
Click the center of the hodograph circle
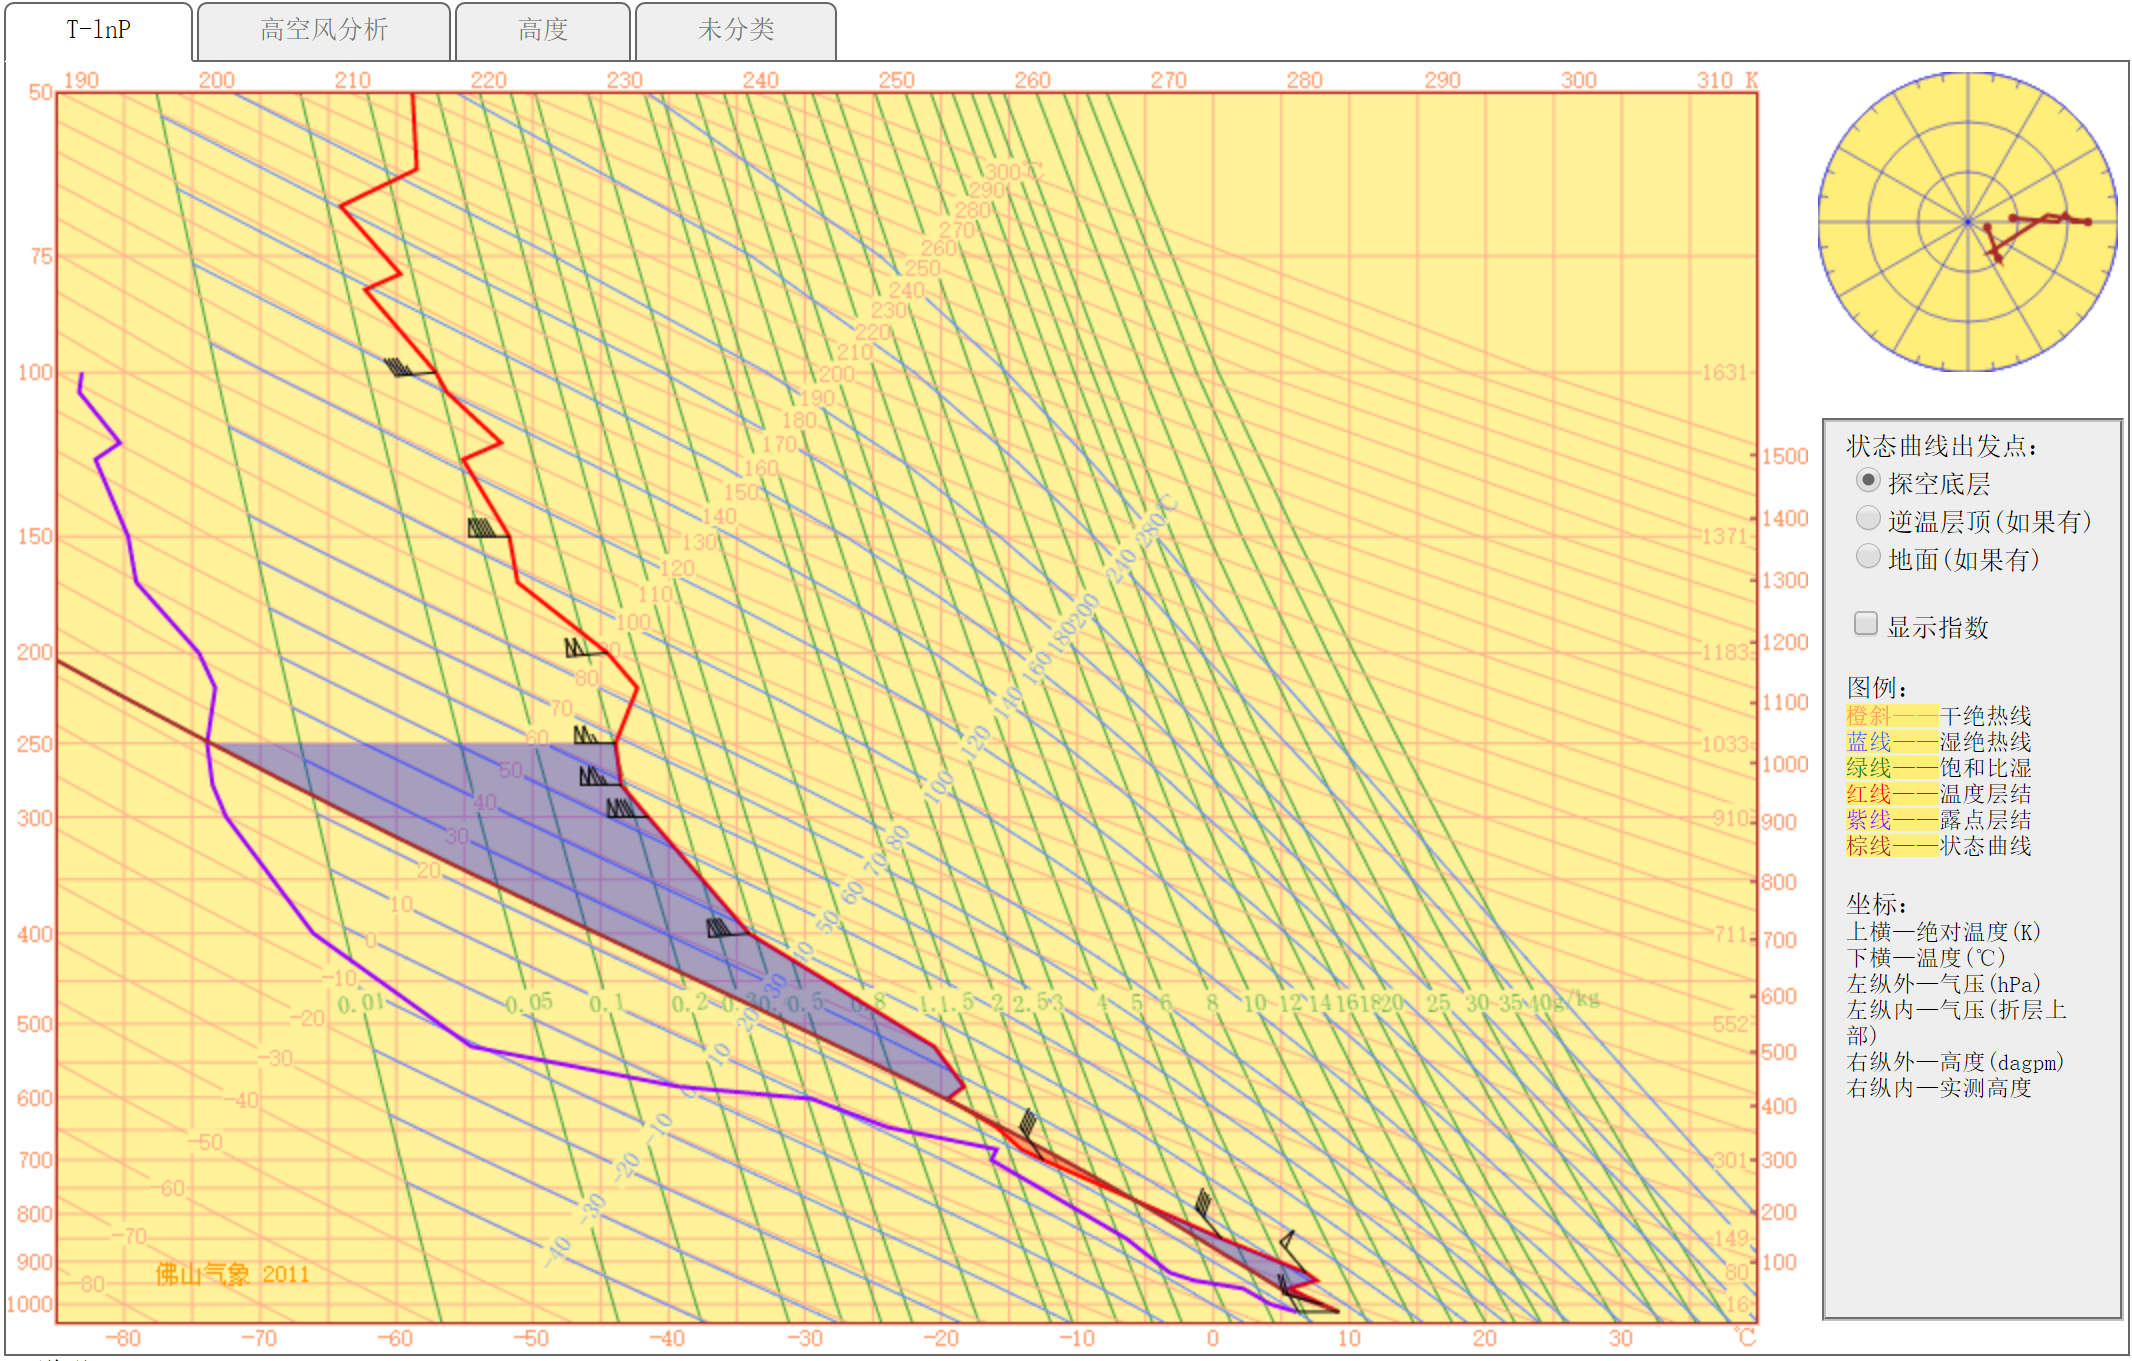(x=1967, y=222)
